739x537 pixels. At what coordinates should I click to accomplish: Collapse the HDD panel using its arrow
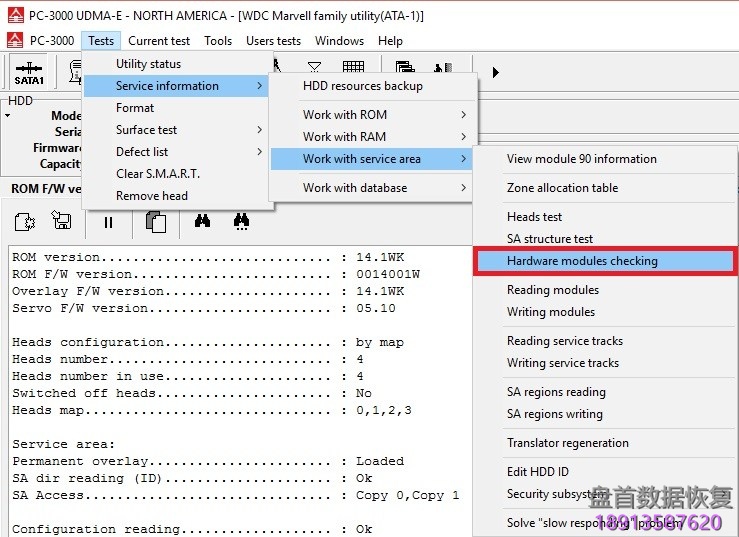pos(8,116)
